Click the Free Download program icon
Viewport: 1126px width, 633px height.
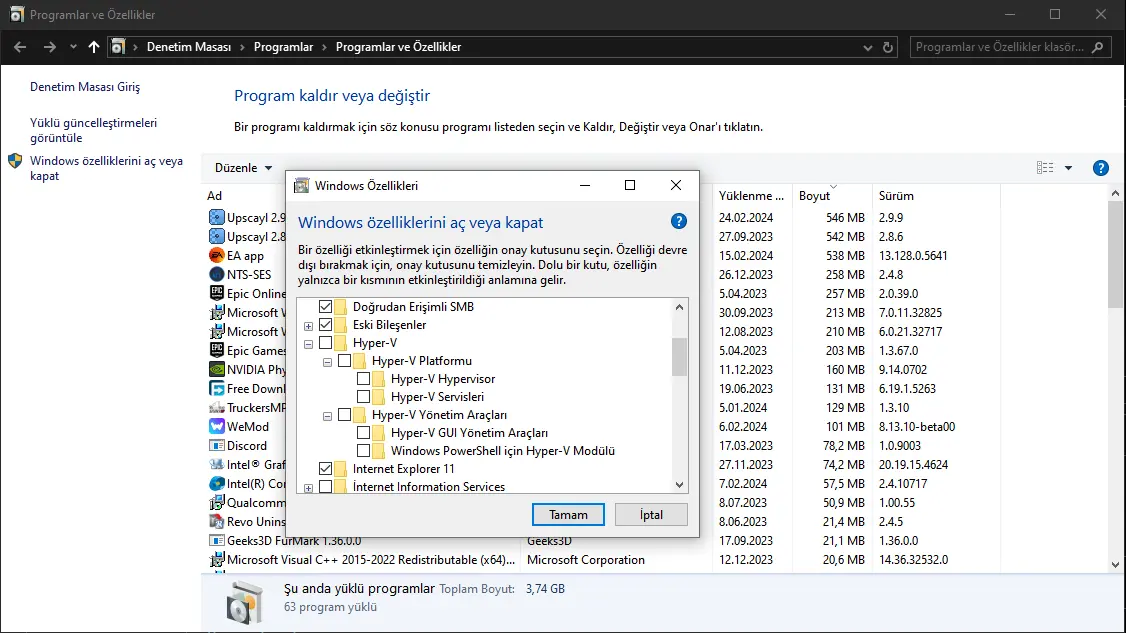(x=216, y=389)
